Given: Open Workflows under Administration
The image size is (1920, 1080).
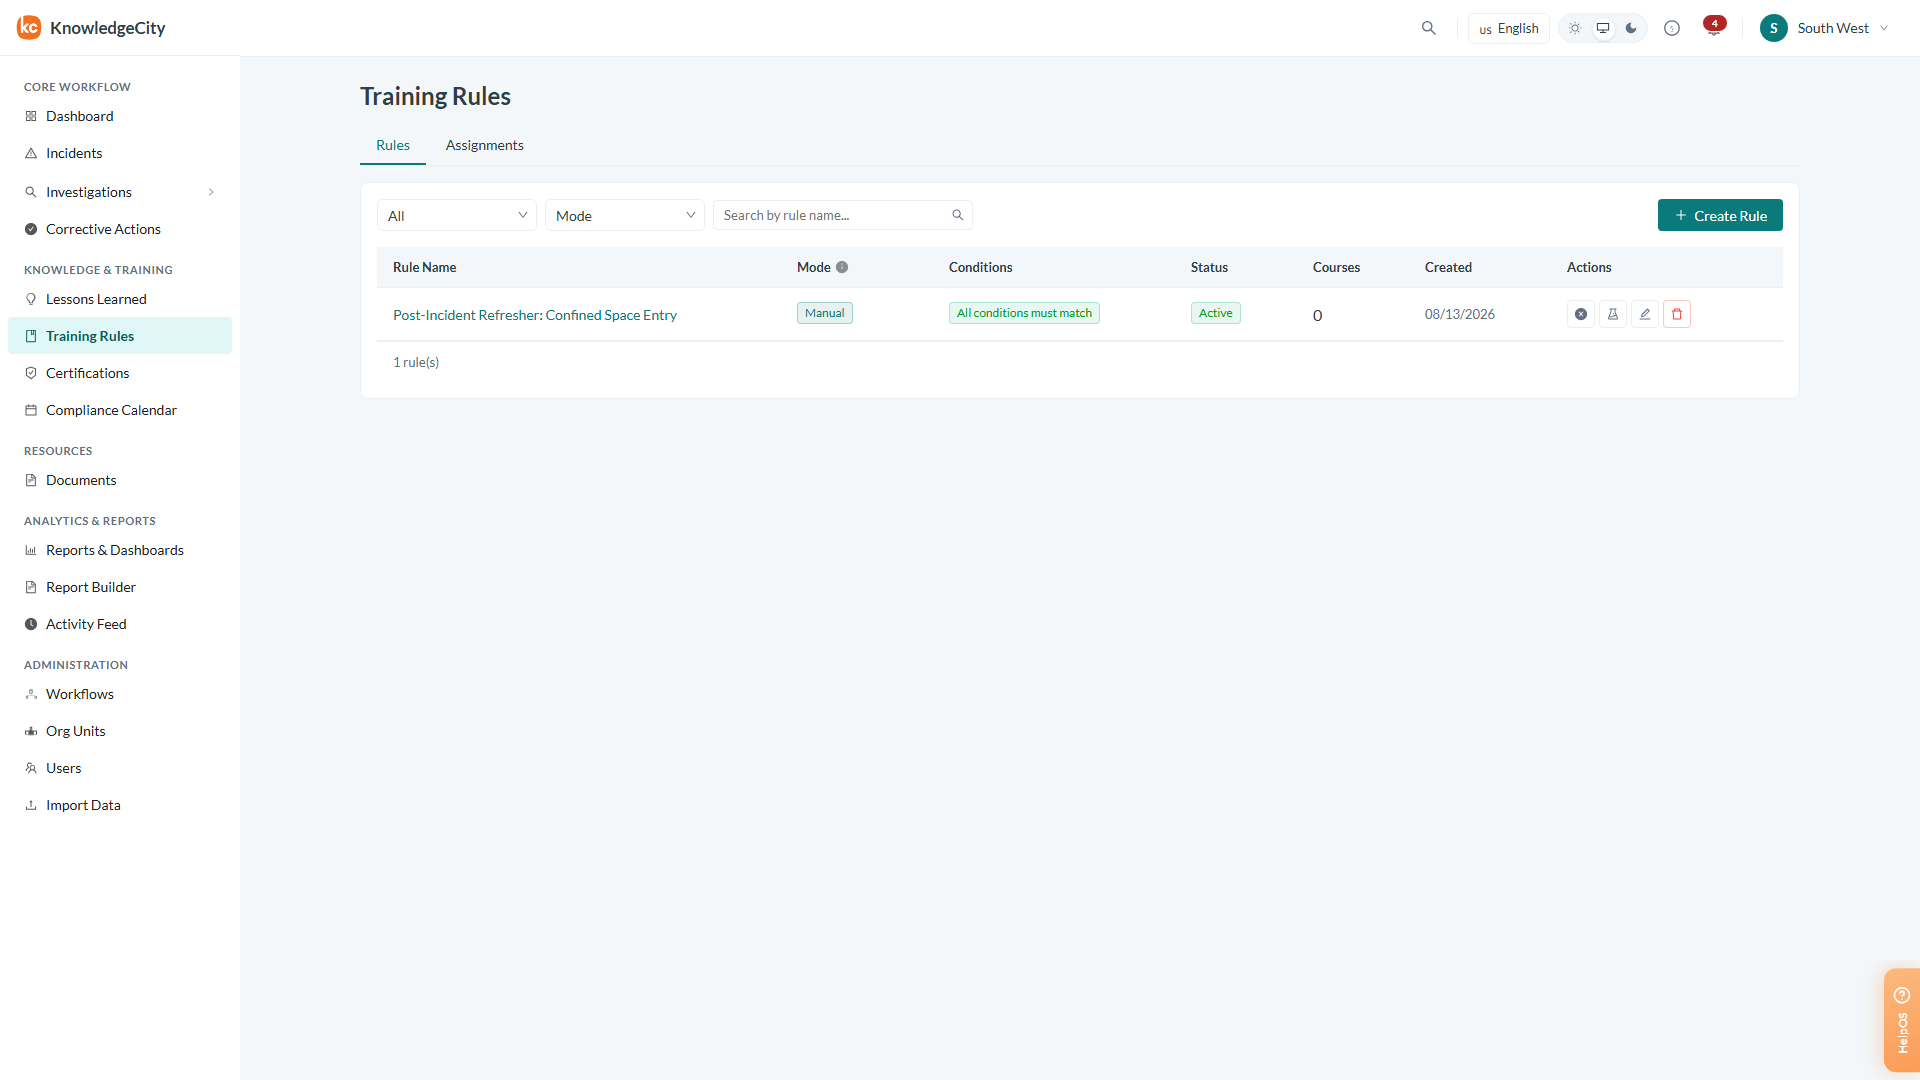Looking at the screenshot, I should pos(120,694).
